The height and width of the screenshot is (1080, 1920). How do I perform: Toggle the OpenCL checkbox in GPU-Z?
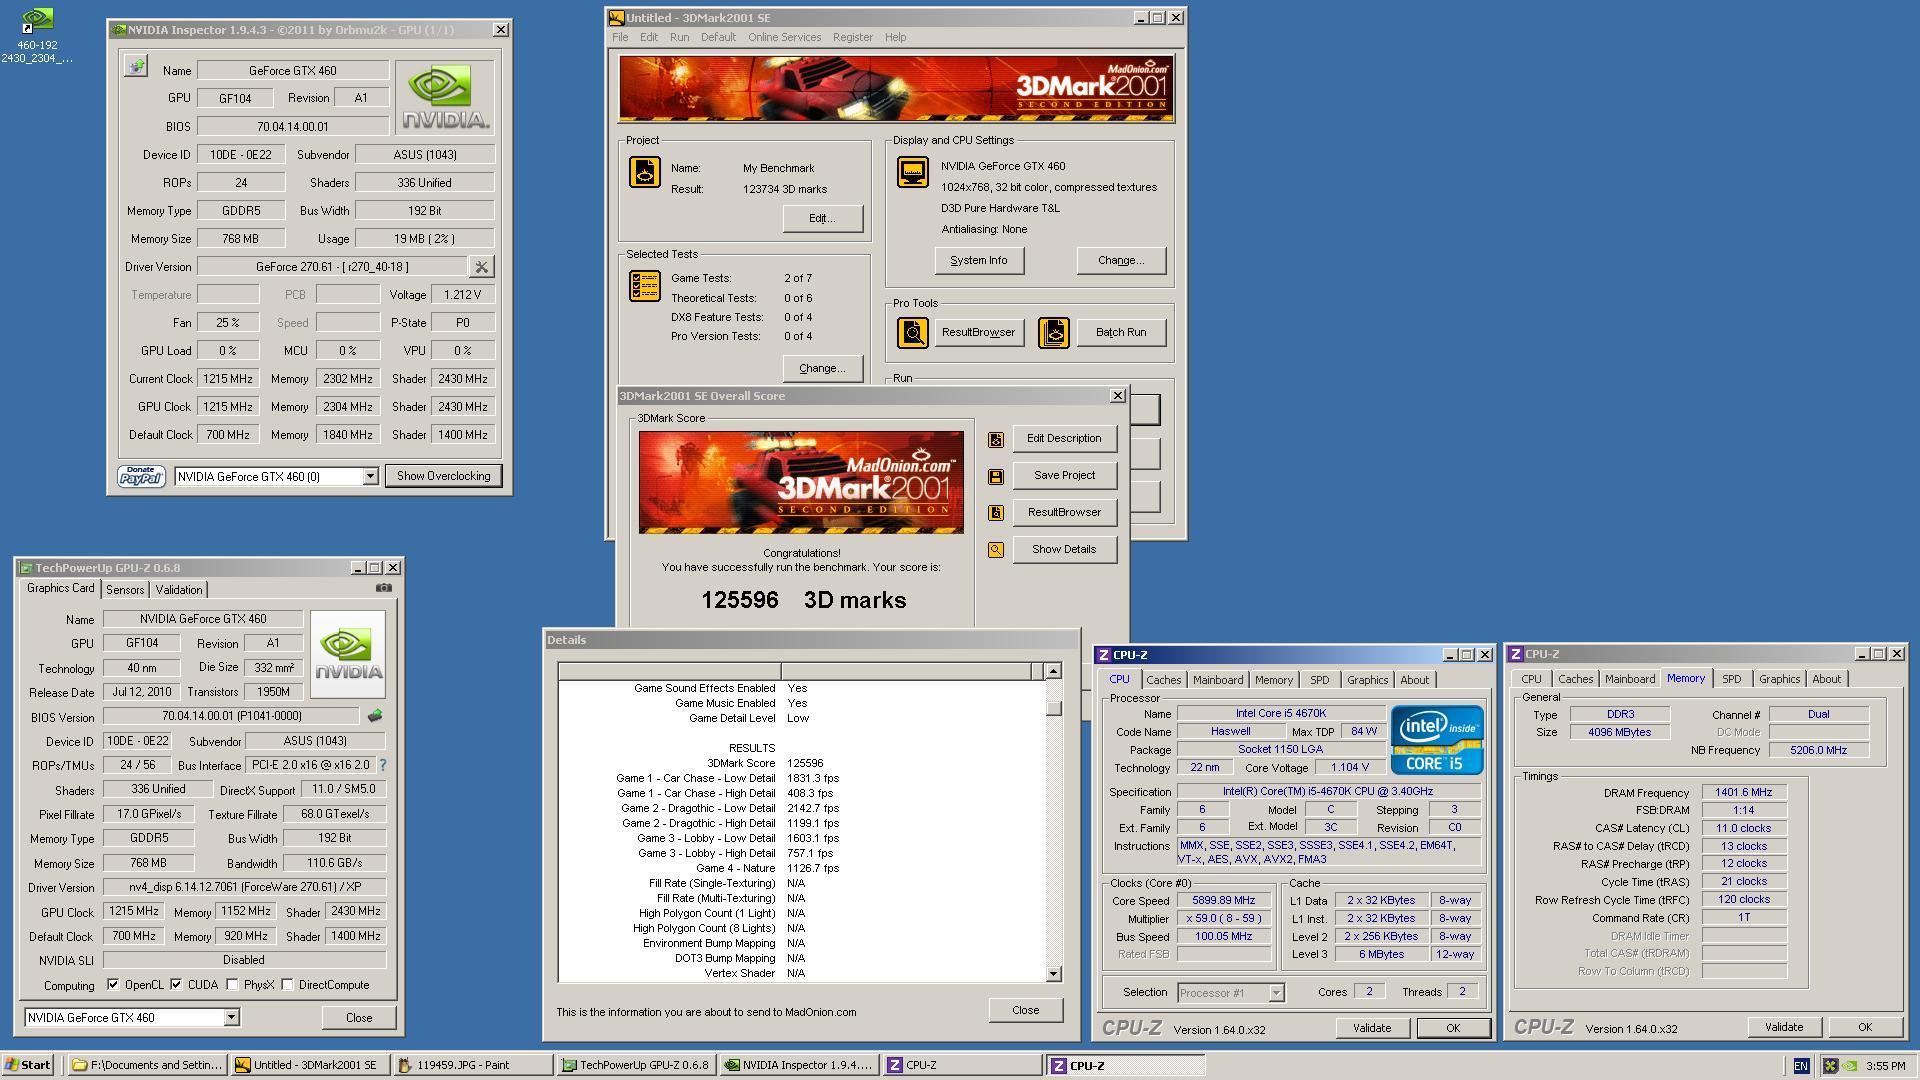pyautogui.click(x=113, y=985)
